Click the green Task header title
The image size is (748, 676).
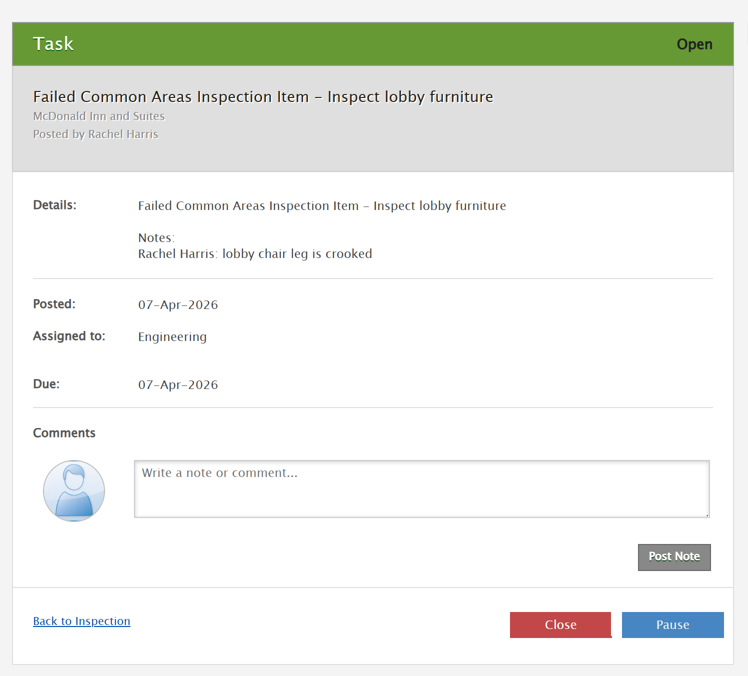click(53, 44)
